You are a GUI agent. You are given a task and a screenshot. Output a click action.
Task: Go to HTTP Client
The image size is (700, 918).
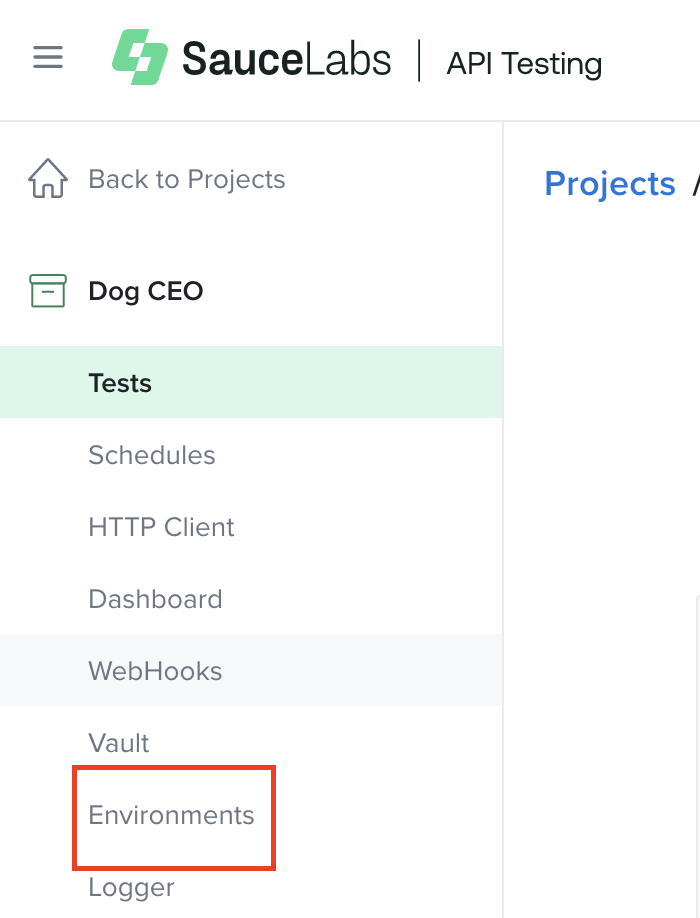pos(161,527)
